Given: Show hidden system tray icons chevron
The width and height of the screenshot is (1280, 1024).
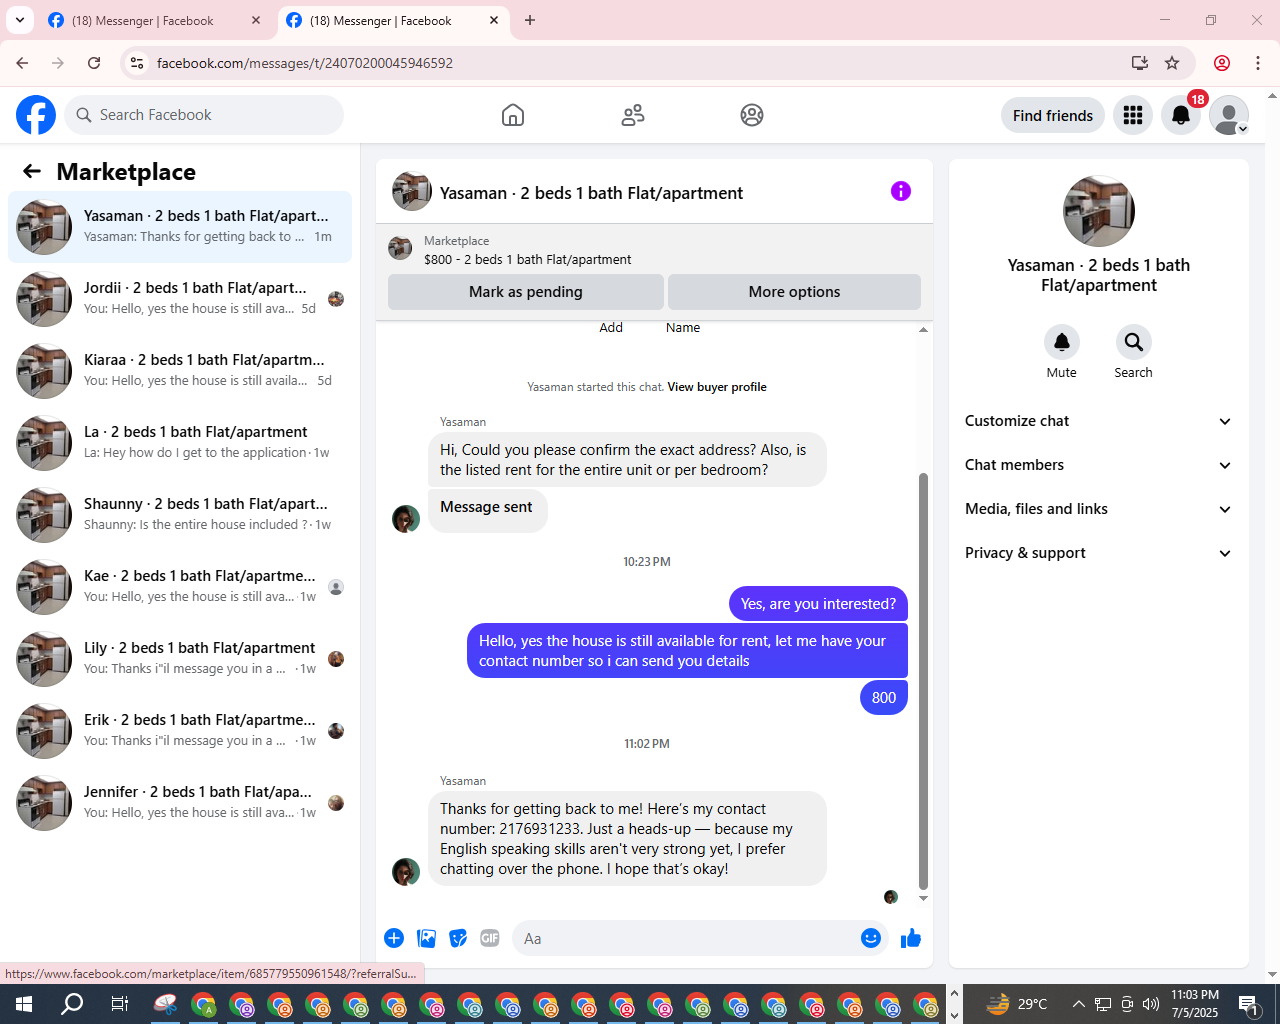Looking at the screenshot, I should (x=1078, y=1004).
